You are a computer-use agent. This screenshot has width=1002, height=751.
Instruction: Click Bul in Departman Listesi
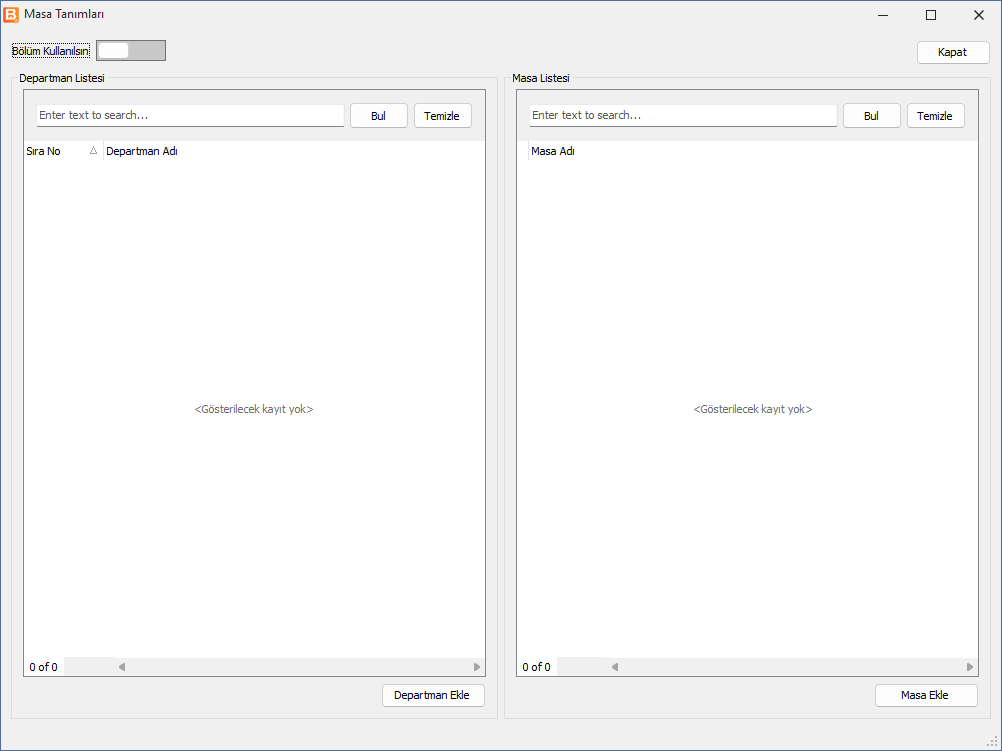(378, 116)
